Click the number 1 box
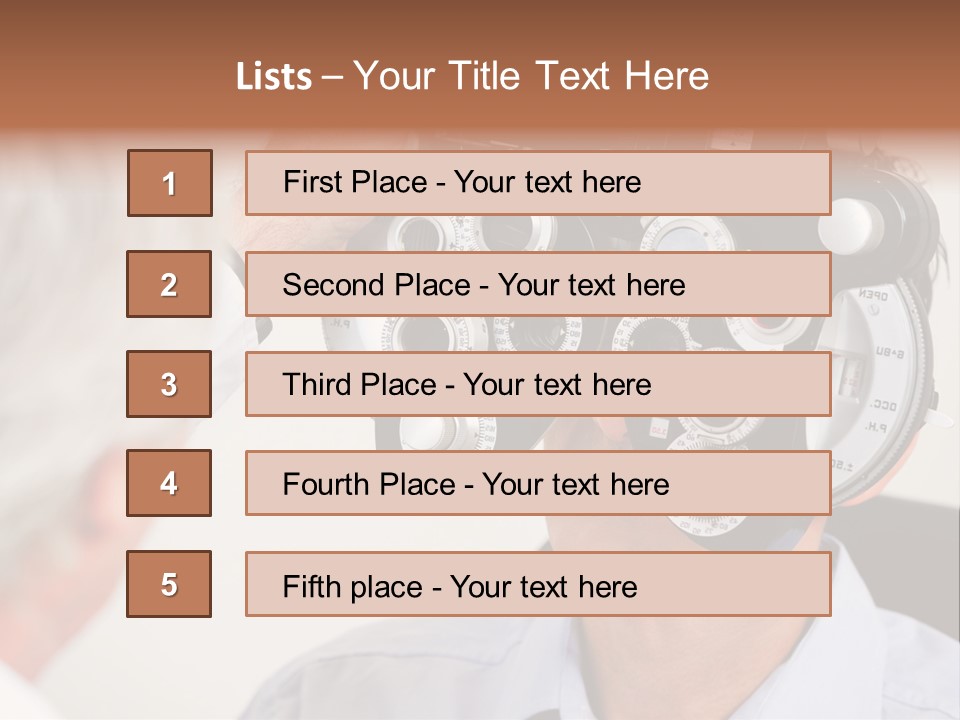The height and width of the screenshot is (720, 960). (x=170, y=183)
